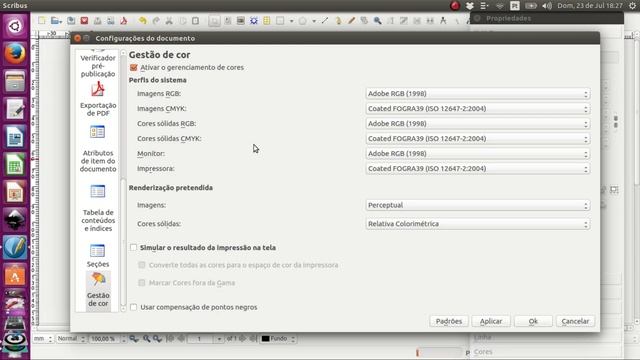Click the black Fundo layer color swatch
640x360 pixels.
point(265,338)
